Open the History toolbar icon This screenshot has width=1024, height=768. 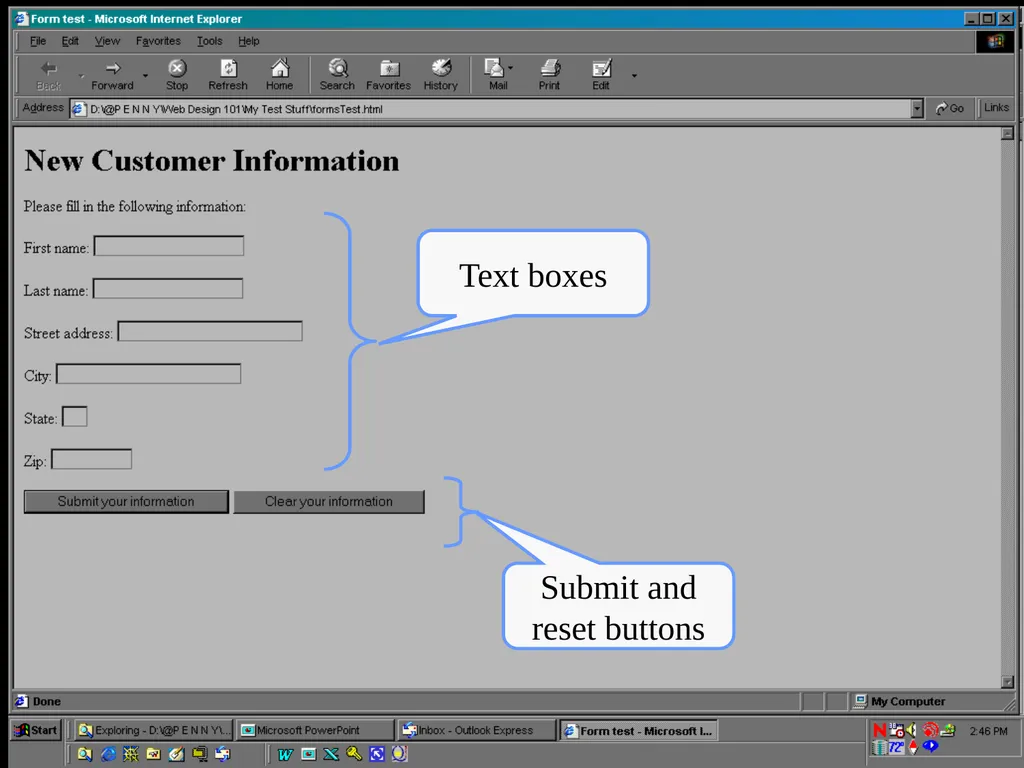click(441, 68)
